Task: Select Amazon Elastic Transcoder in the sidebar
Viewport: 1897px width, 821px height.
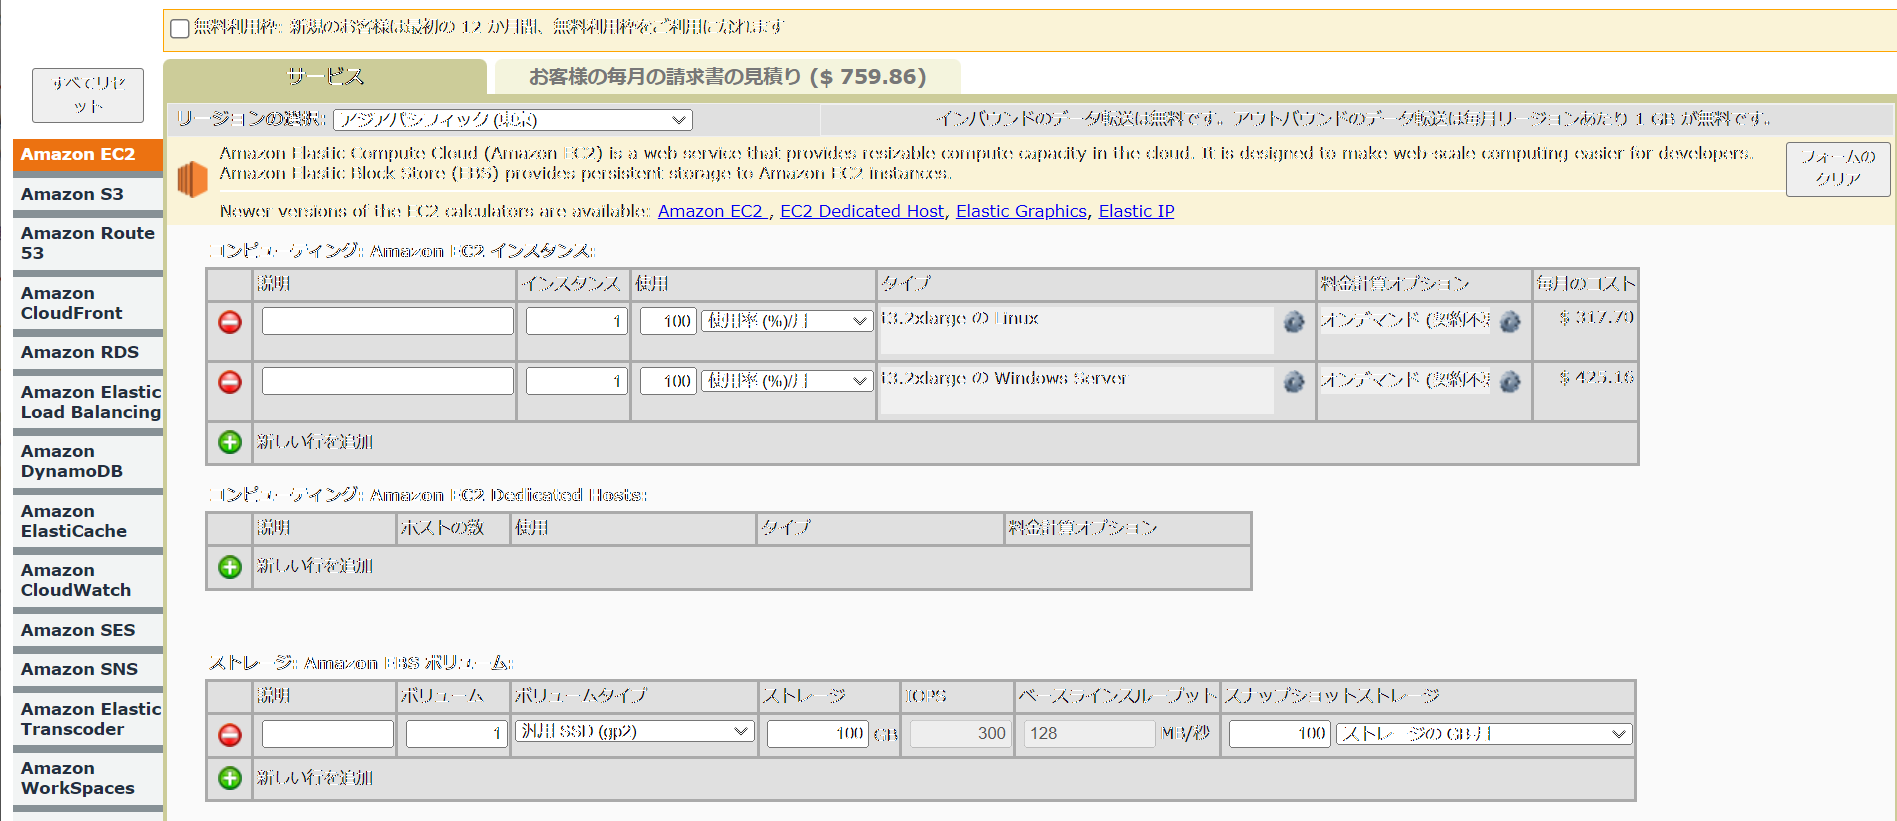Action: point(88,719)
